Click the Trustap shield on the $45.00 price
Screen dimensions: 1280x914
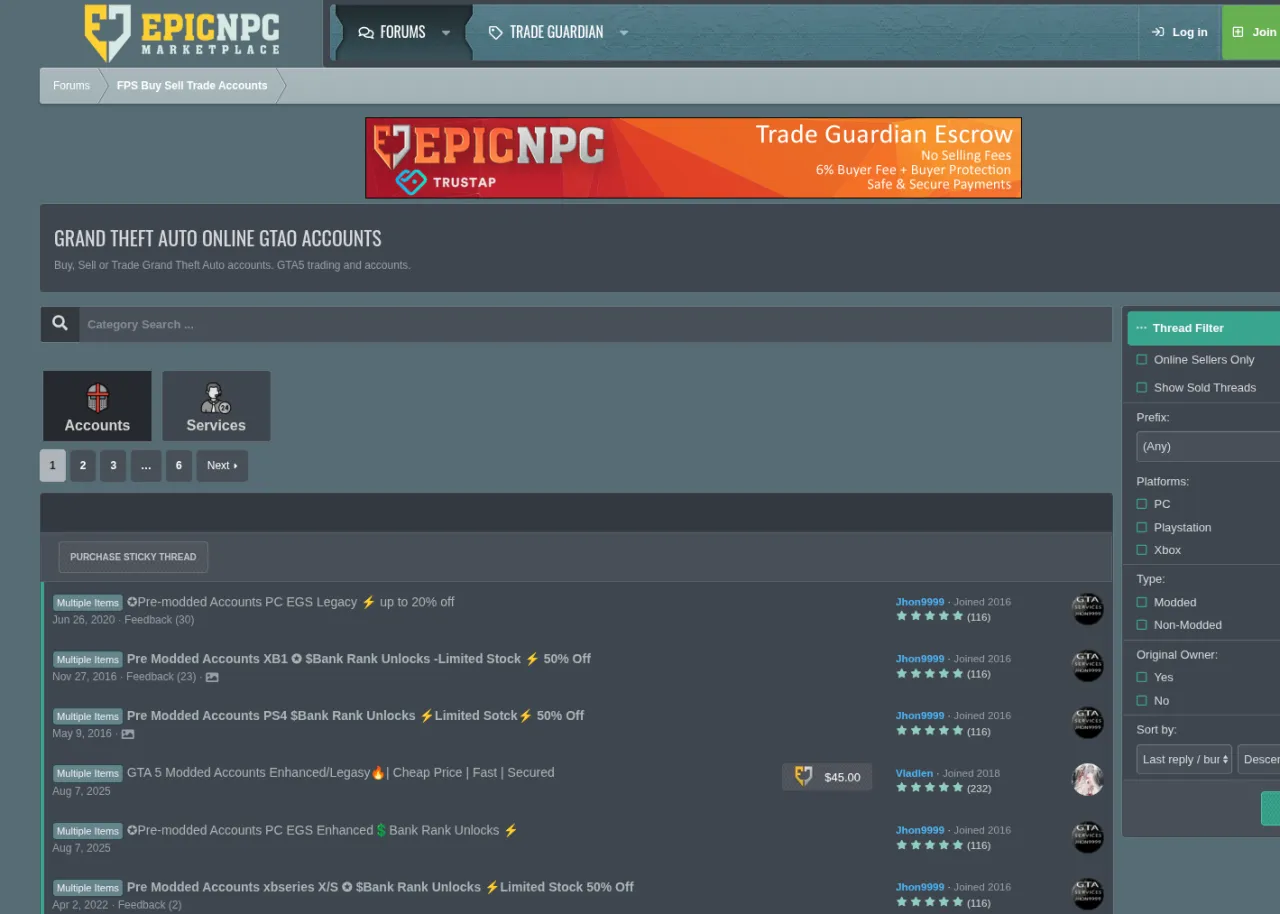[800, 776]
